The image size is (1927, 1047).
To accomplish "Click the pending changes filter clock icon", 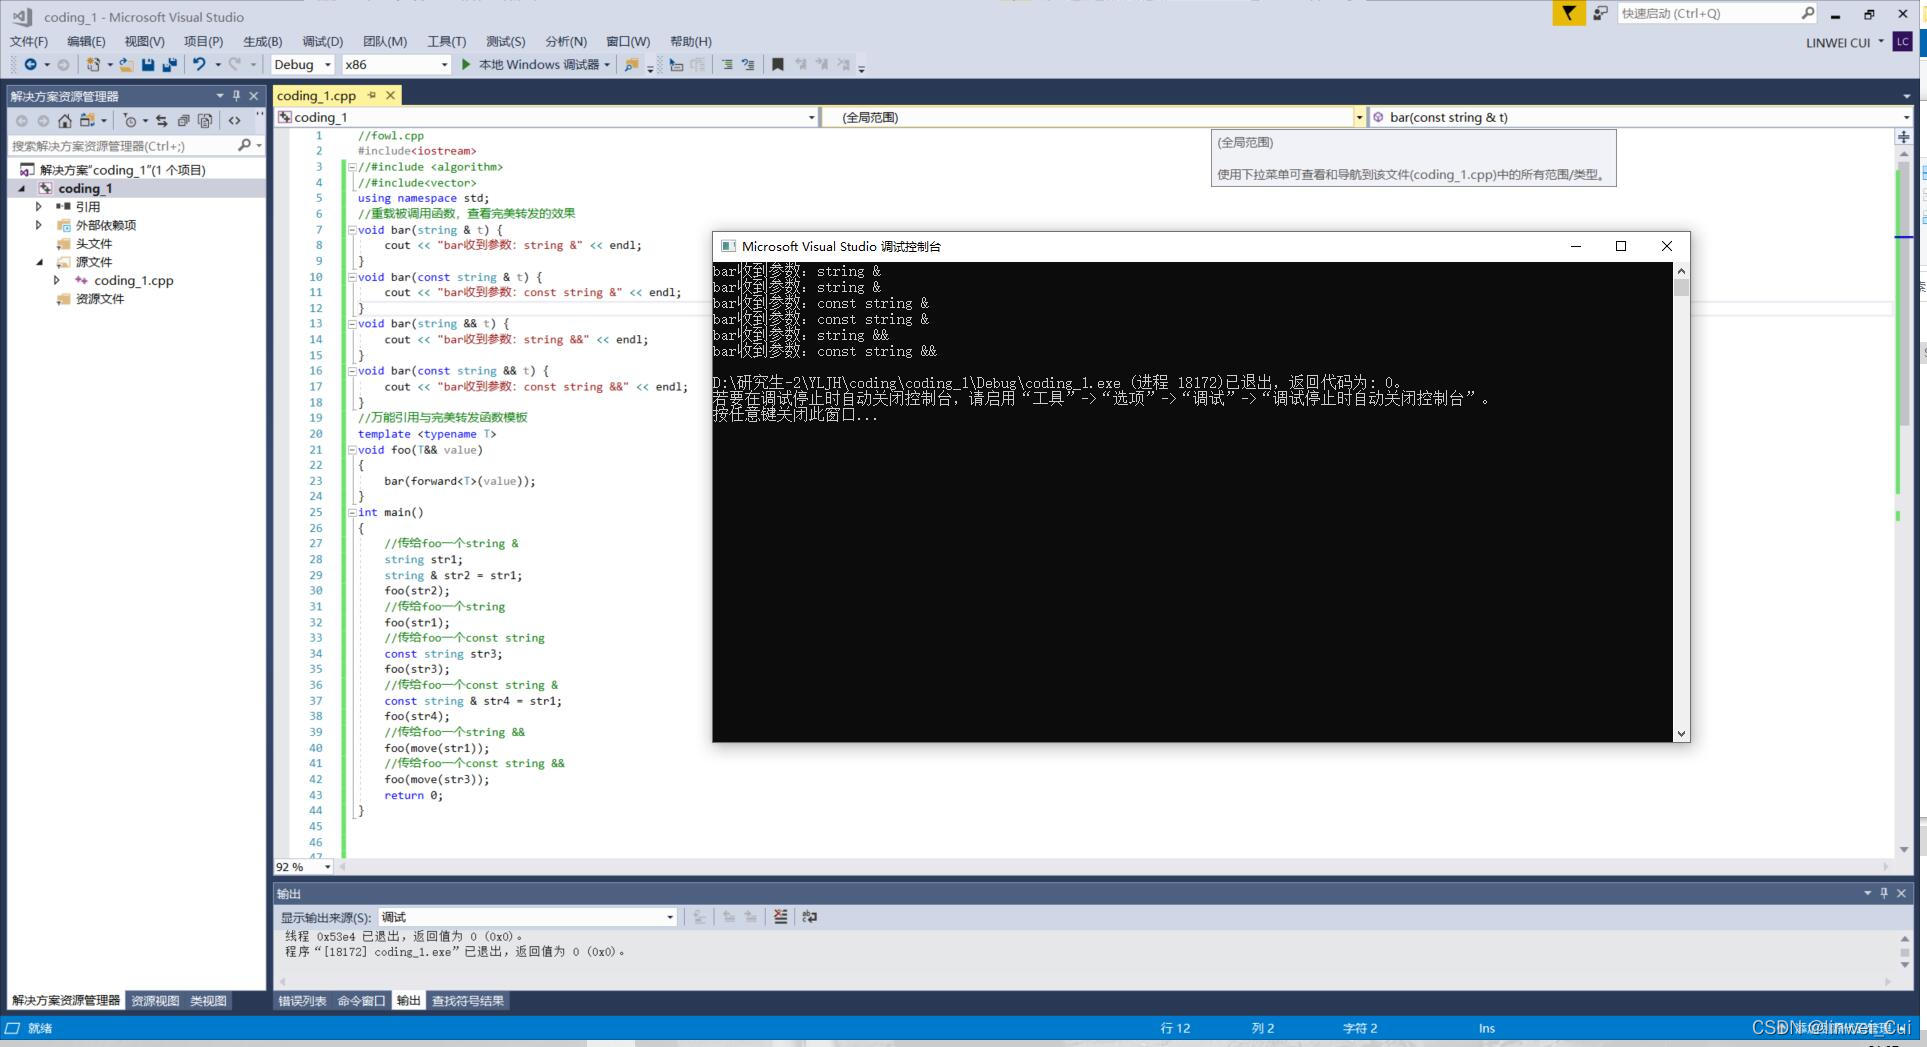I will pos(129,120).
